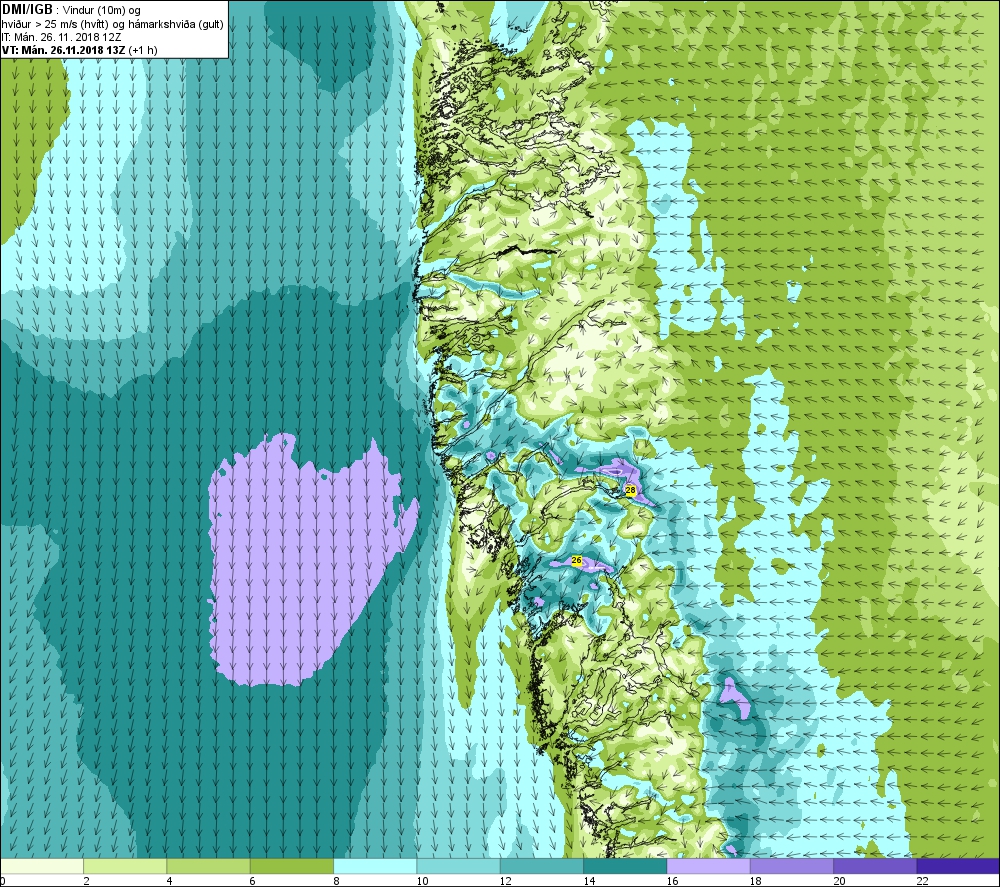Select the 4–6 m/s legend color
Image resolution: width=1000 pixels, height=887 pixels.
point(209,866)
